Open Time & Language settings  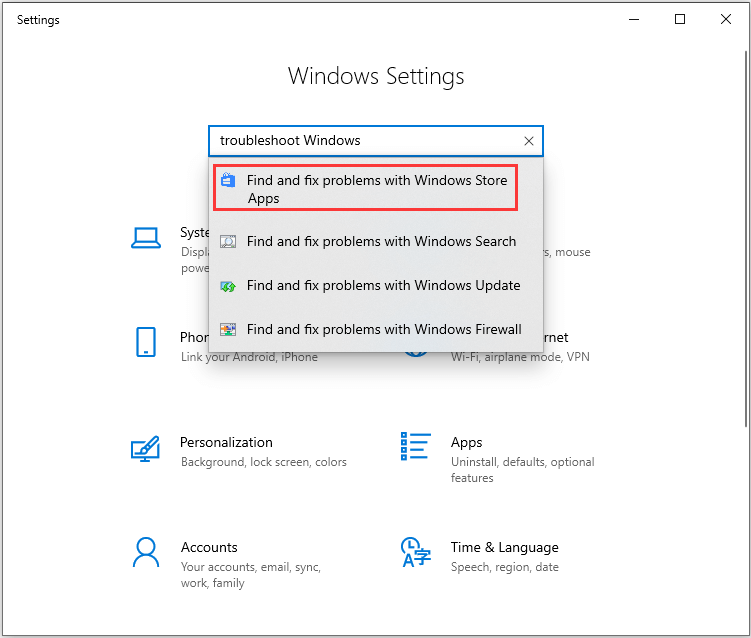pyautogui.click(x=479, y=556)
